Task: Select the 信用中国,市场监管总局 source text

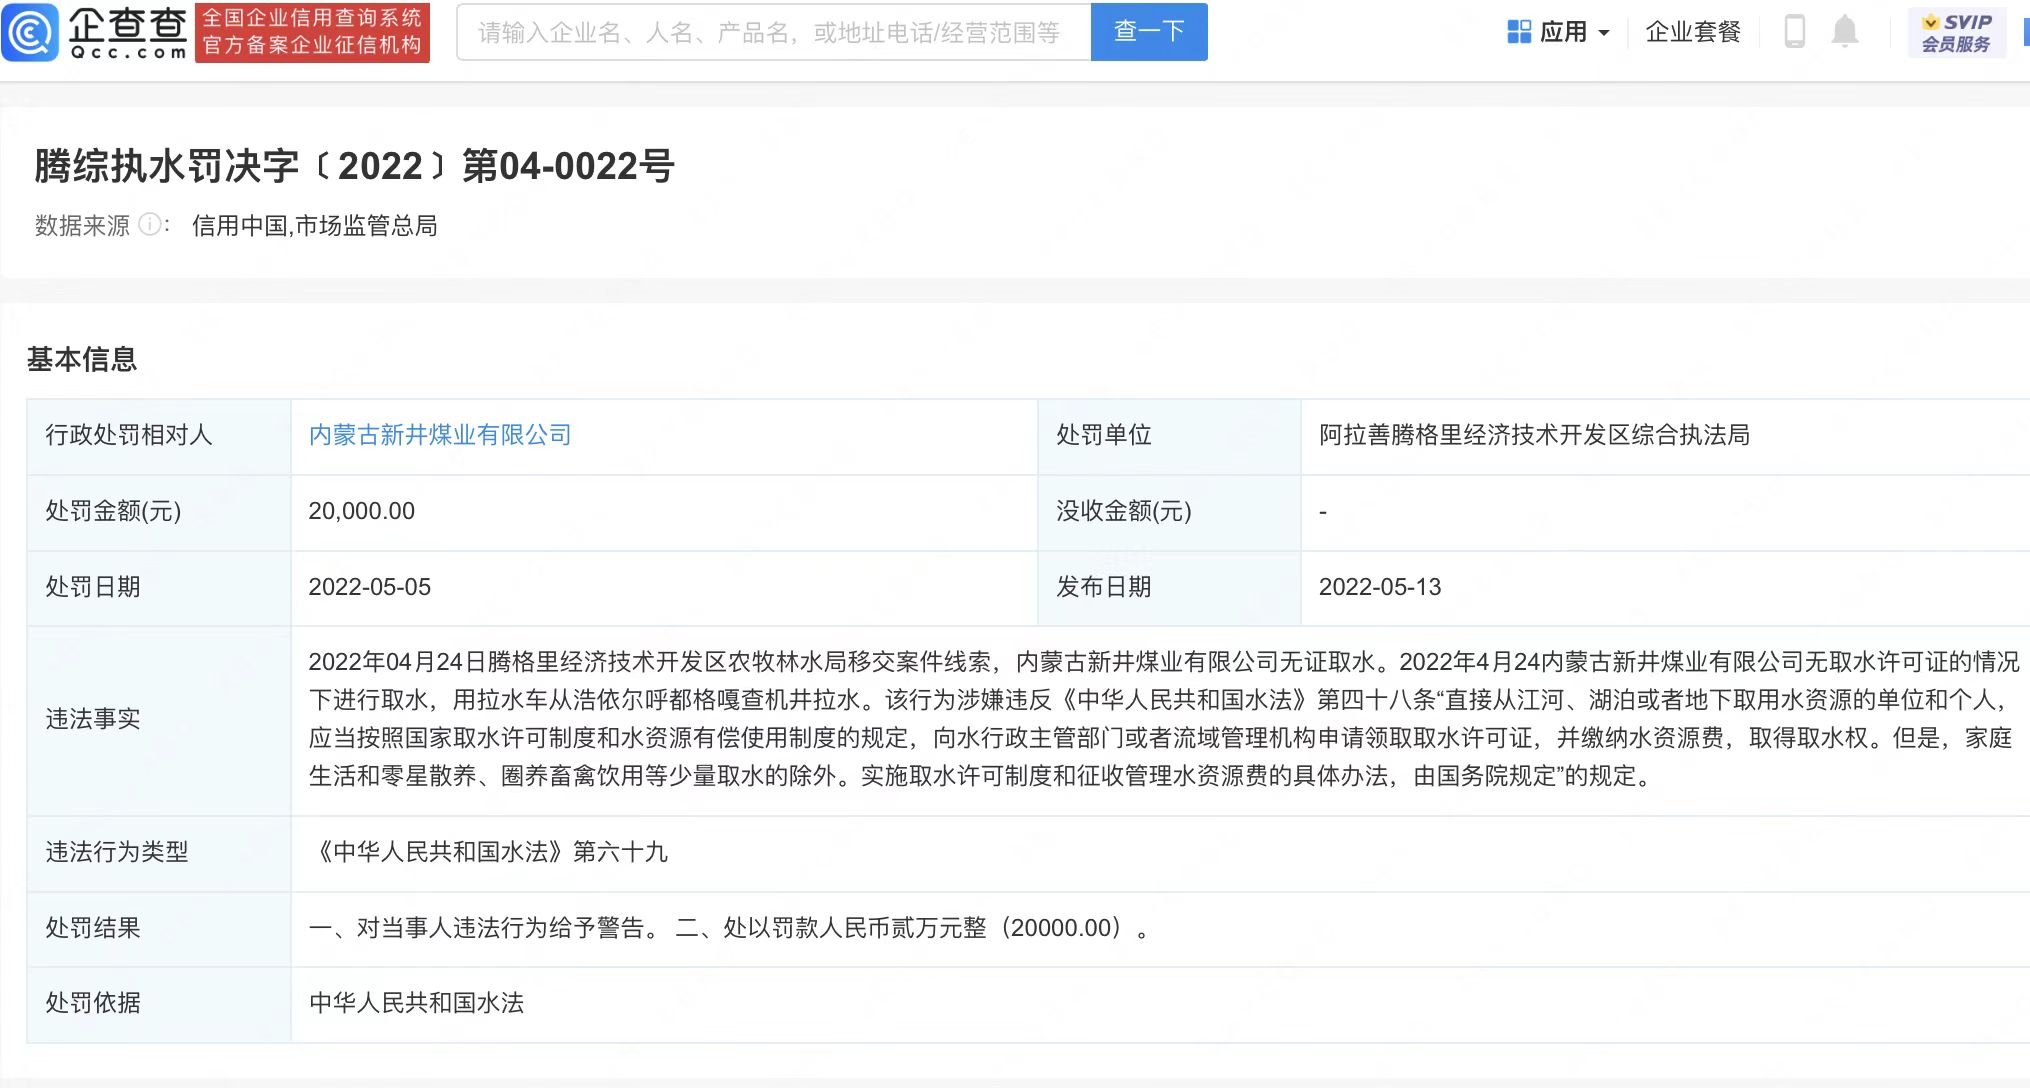Action: coord(314,226)
